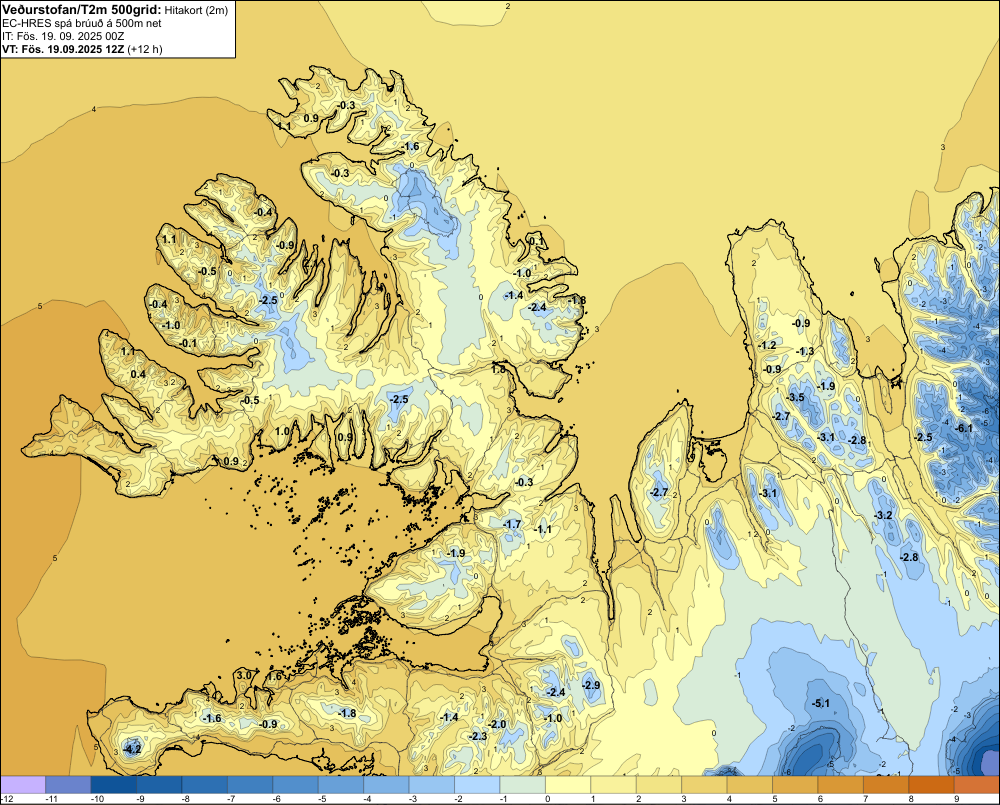Click the temperature value -5.1

[x=821, y=703]
